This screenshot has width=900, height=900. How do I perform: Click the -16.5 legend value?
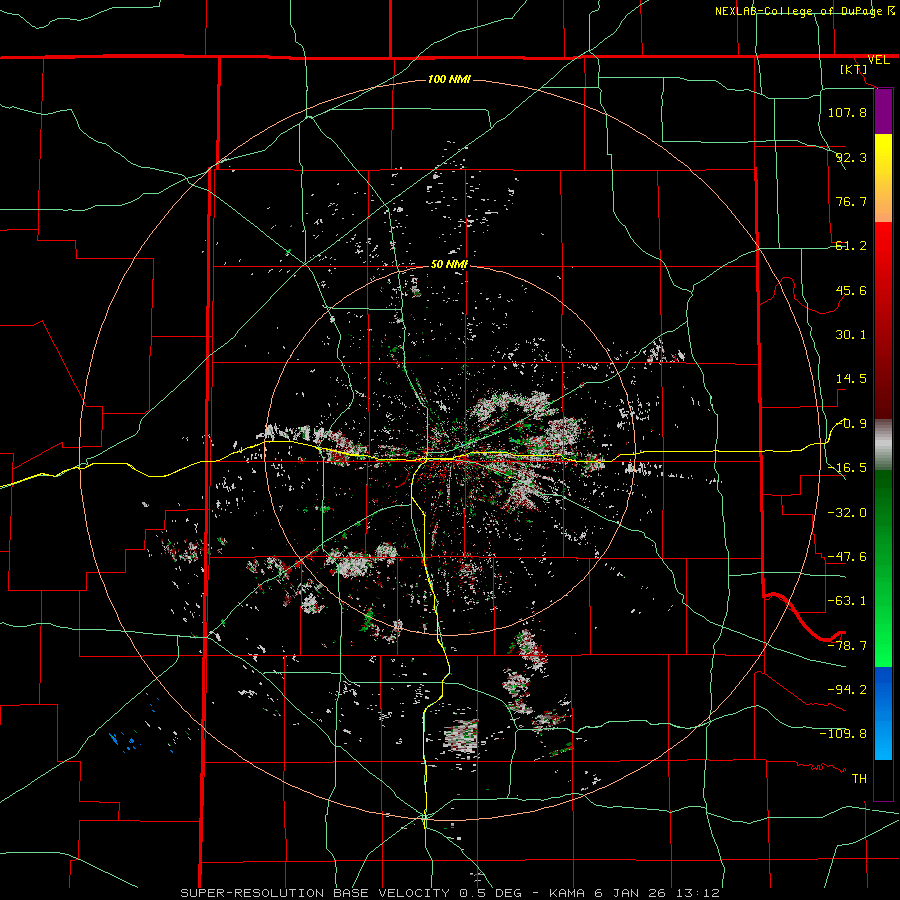(x=847, y=468)
